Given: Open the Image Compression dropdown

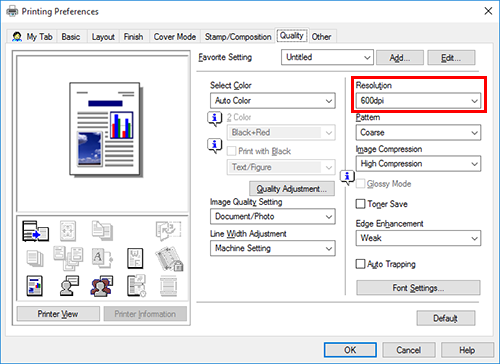Looking at the screenshot, I should [418, 164].
